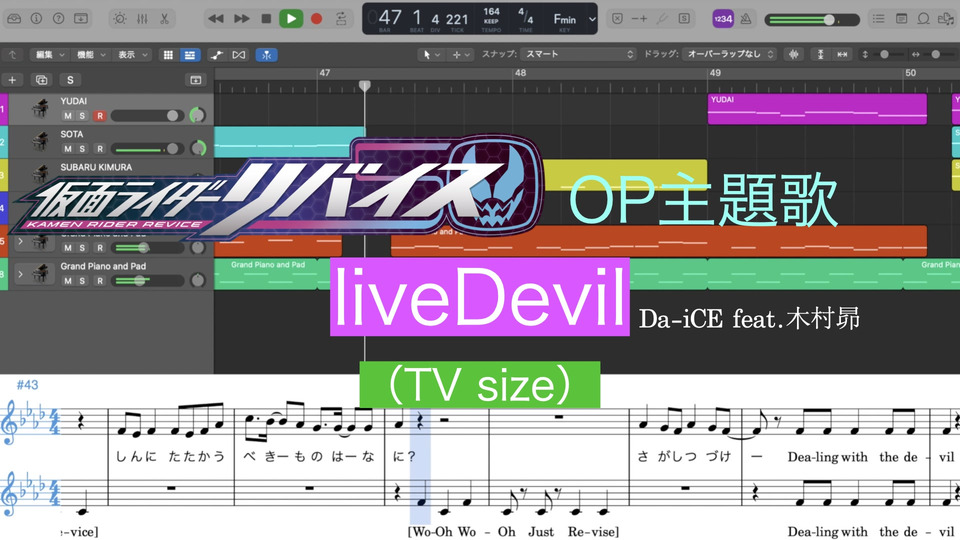Toggle the transport Solo S button
960x540 pixels.
(x=684, y=18)
